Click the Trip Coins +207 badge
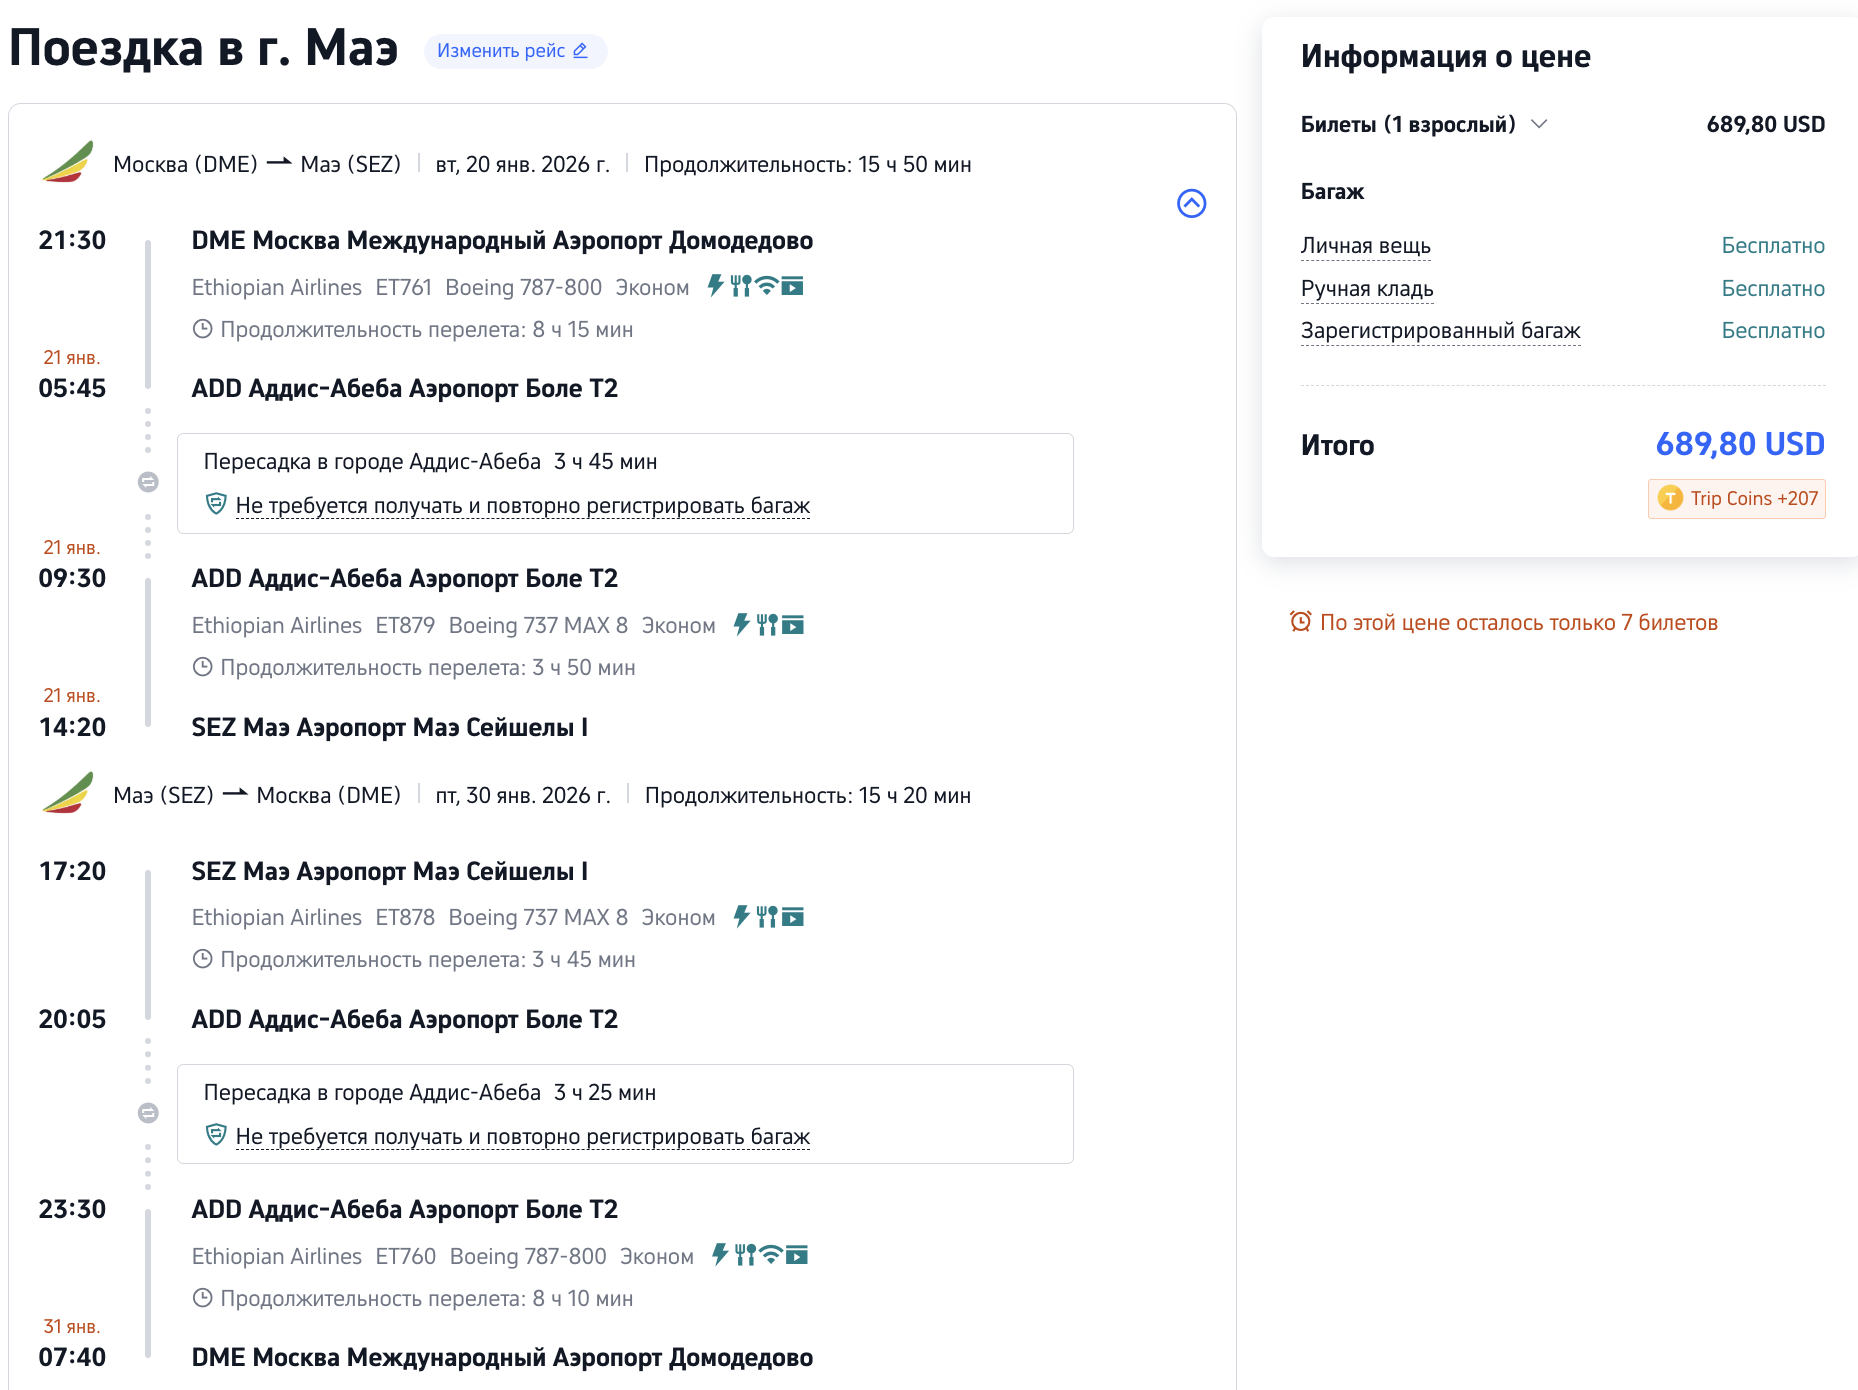 1737,499
